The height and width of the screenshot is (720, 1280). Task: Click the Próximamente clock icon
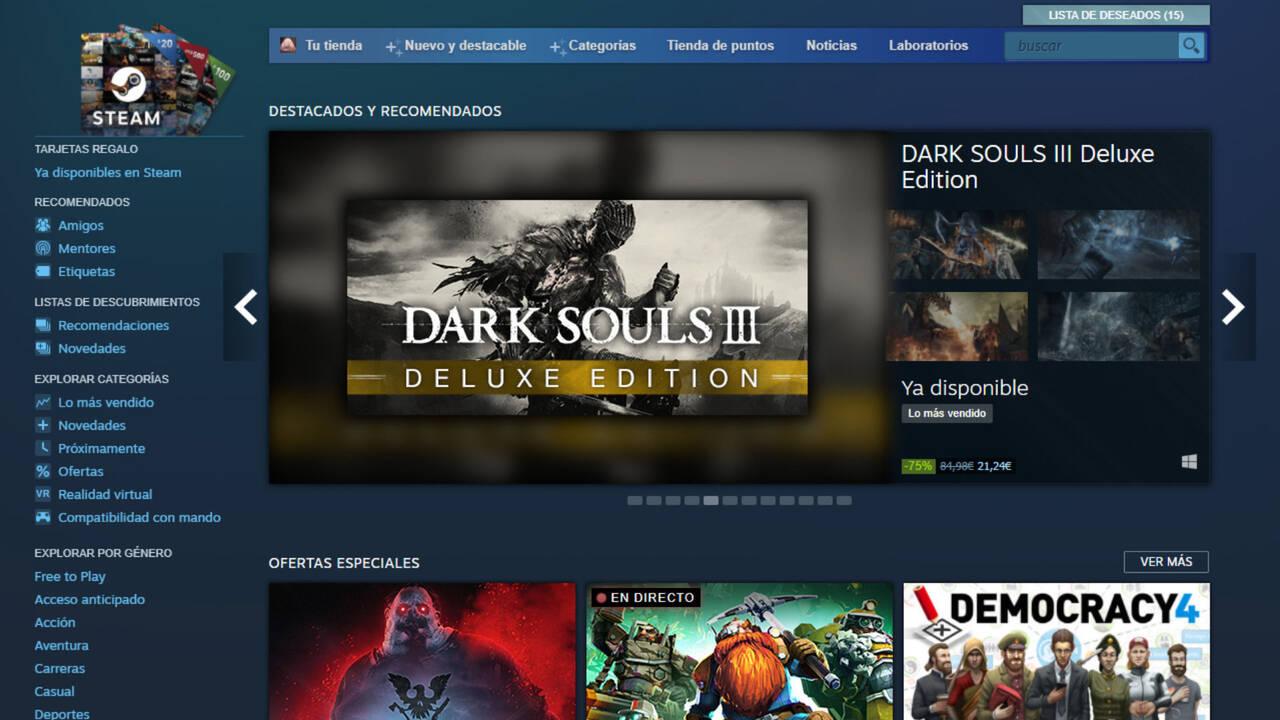pyautogui.click(x=43, y=448)
